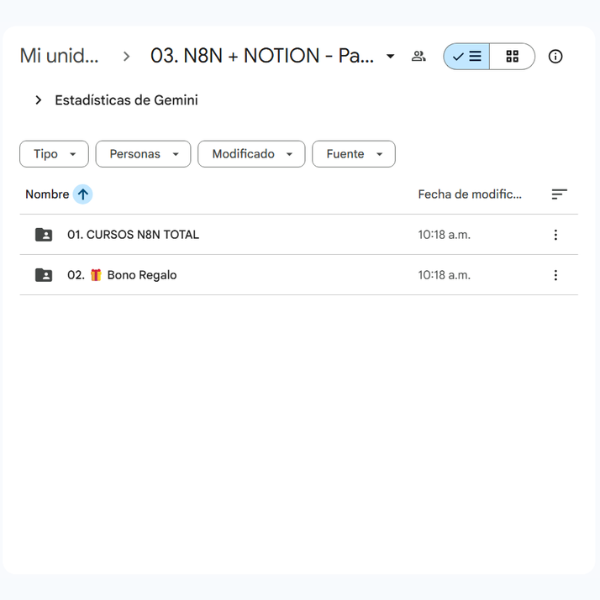Open the Mi unidad breadcrumb
The image size is (600, 600).
click(59, 56)
